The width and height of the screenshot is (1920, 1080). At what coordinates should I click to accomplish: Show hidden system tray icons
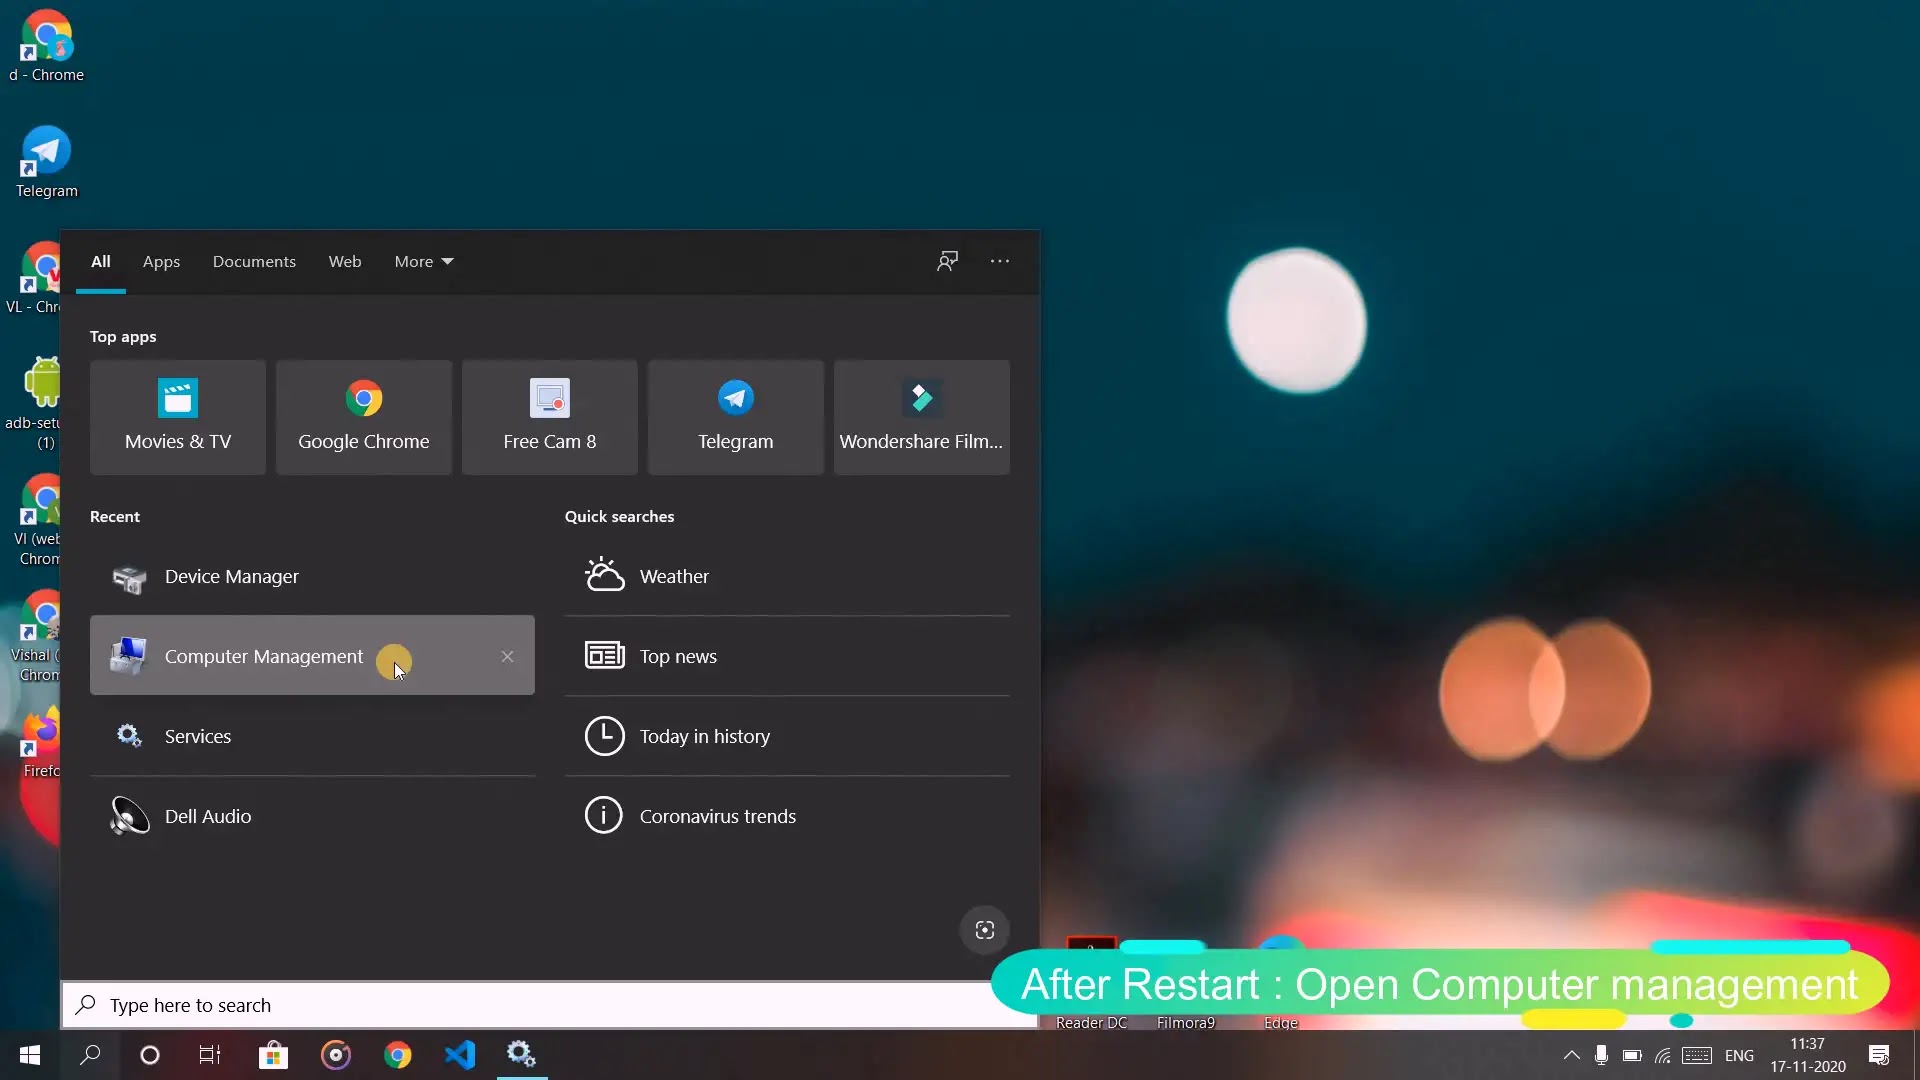pos(1571,1055)
